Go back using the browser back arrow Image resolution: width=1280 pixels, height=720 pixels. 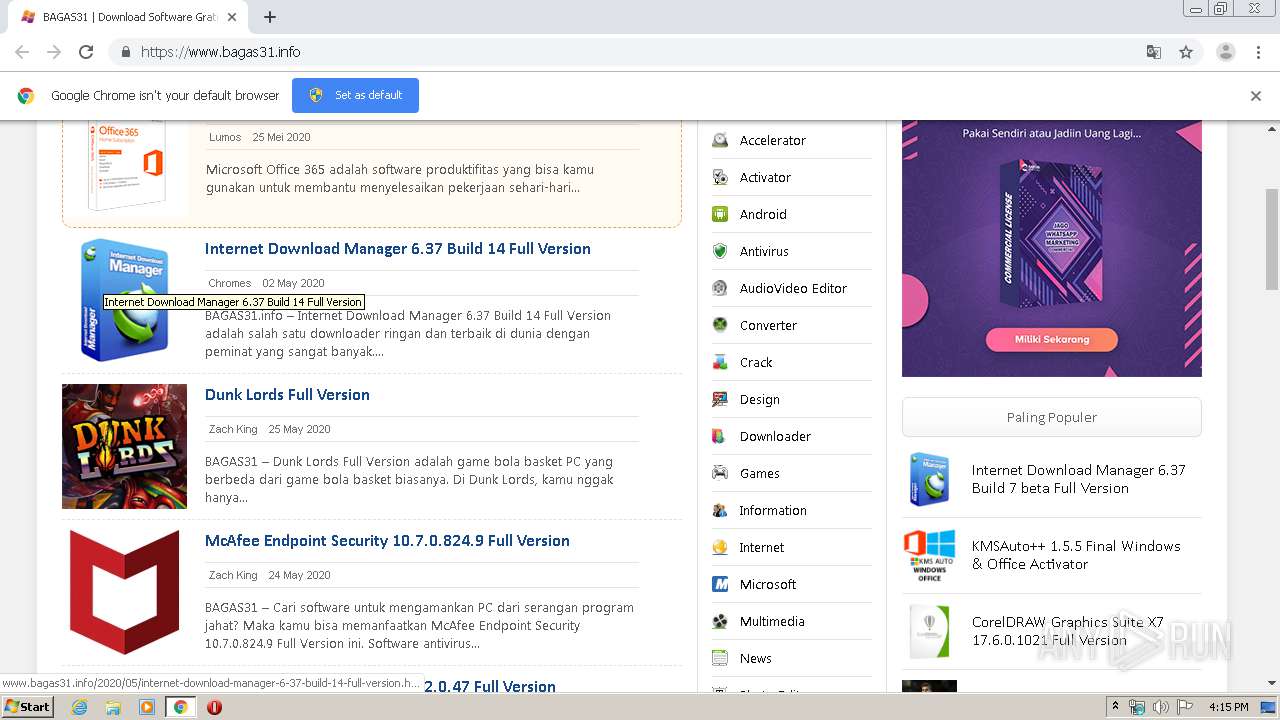pos(22,52)
